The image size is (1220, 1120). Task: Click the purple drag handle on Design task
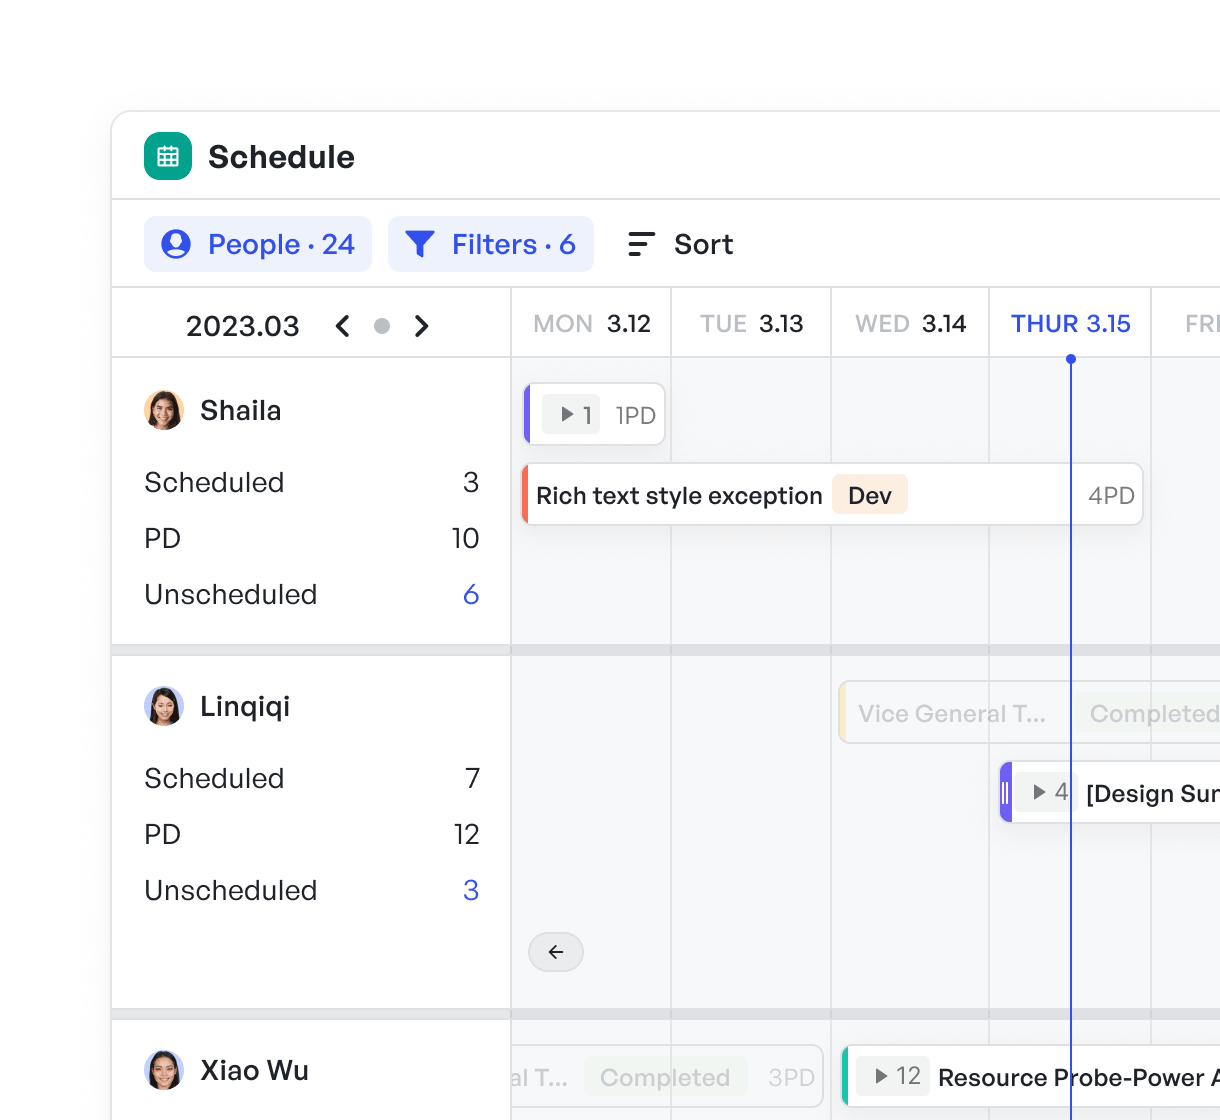point(1006,792)
